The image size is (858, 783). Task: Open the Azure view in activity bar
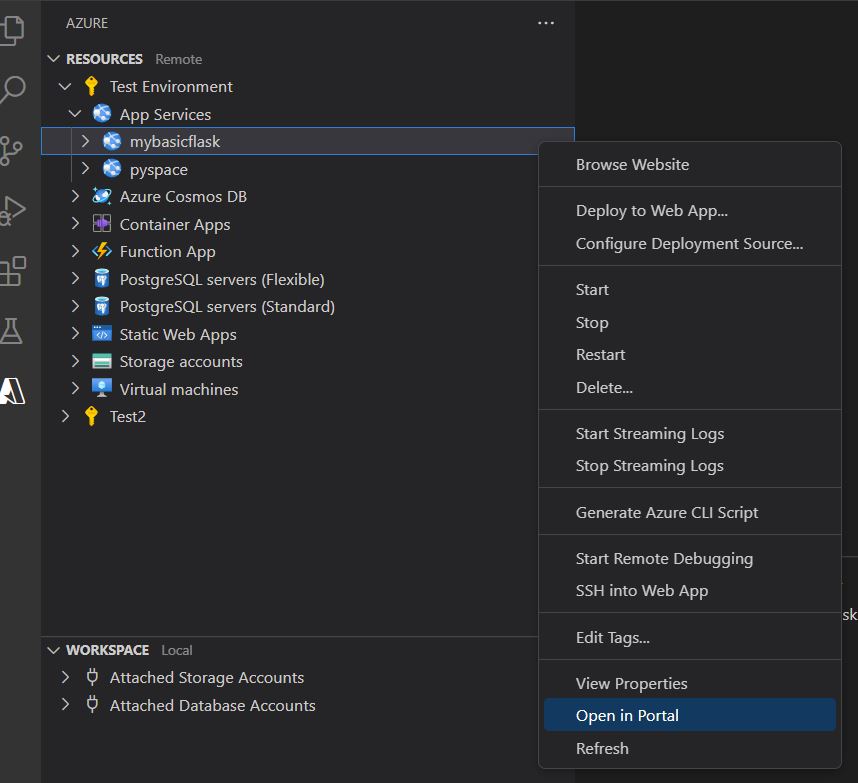pos(13,391)
